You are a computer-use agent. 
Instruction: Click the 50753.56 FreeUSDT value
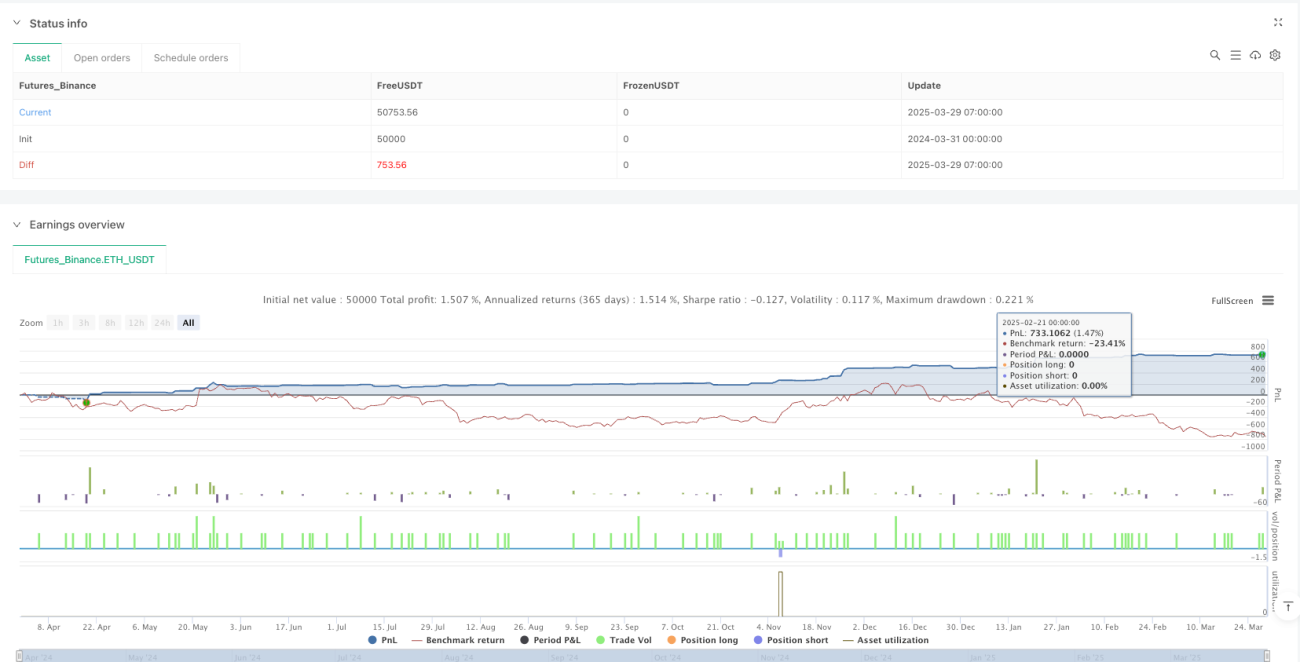pyautogui.click(x=397, y=112)
